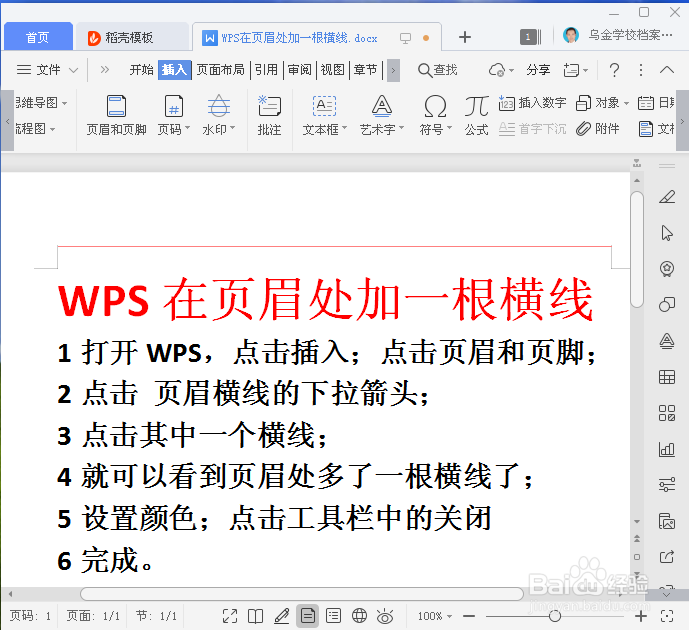689x630 pixels.
Task: Insert a comment with 批注 icon
Action: coord(269,116)
